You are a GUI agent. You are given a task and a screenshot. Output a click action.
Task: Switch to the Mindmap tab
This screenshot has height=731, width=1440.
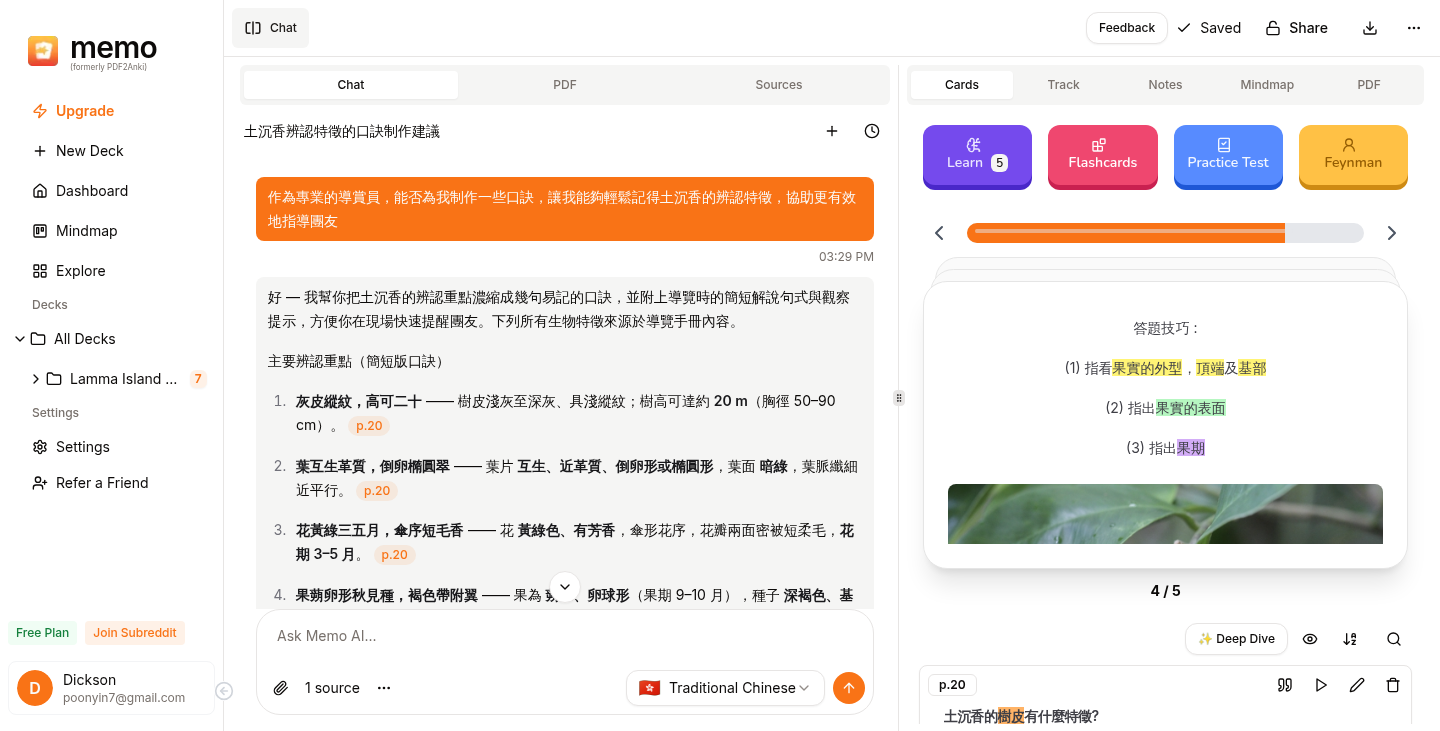pos(1267,85)
